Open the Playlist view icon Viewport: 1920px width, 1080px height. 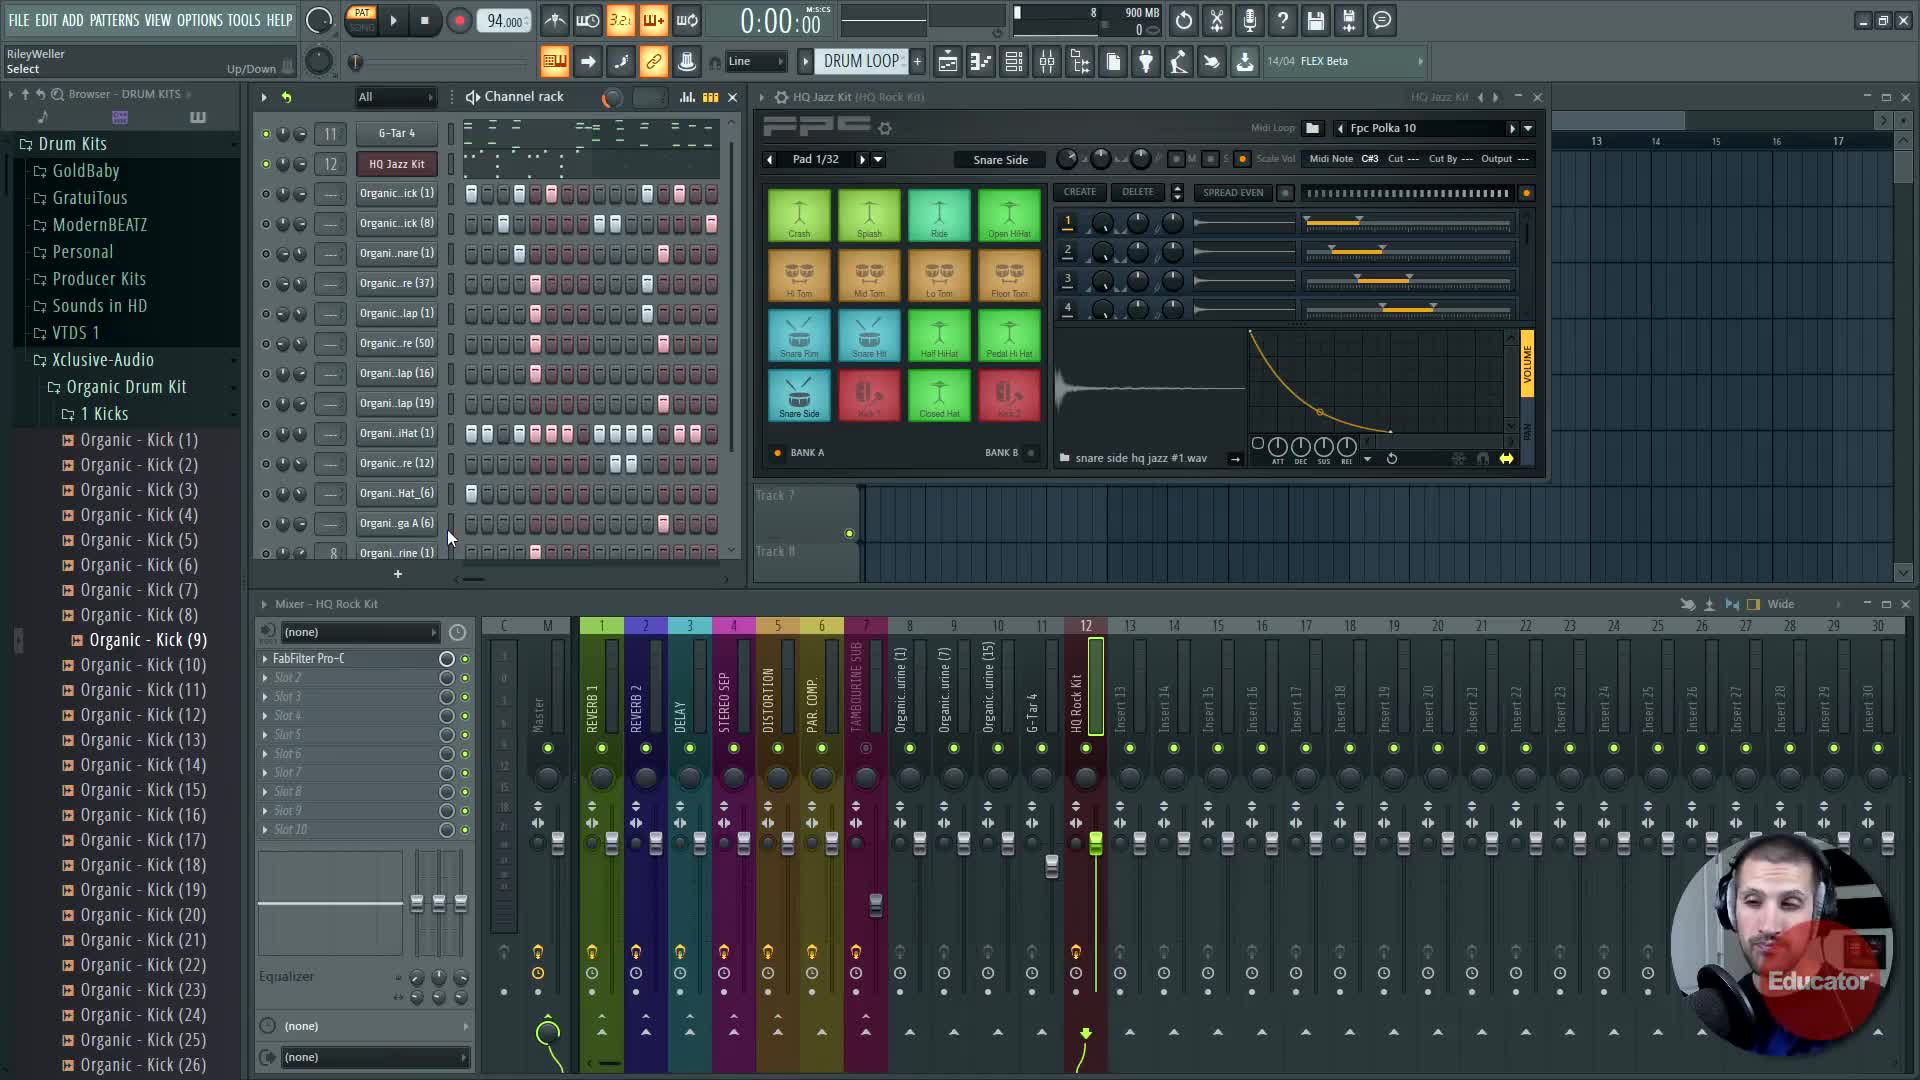[x=947, y=62]
